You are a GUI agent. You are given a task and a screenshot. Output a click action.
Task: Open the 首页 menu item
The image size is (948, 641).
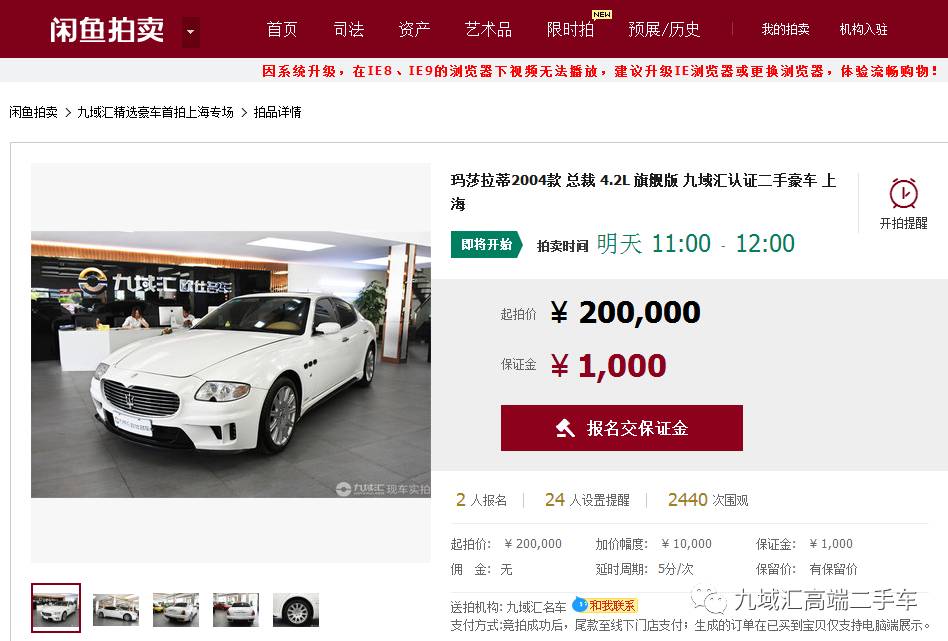282,29
